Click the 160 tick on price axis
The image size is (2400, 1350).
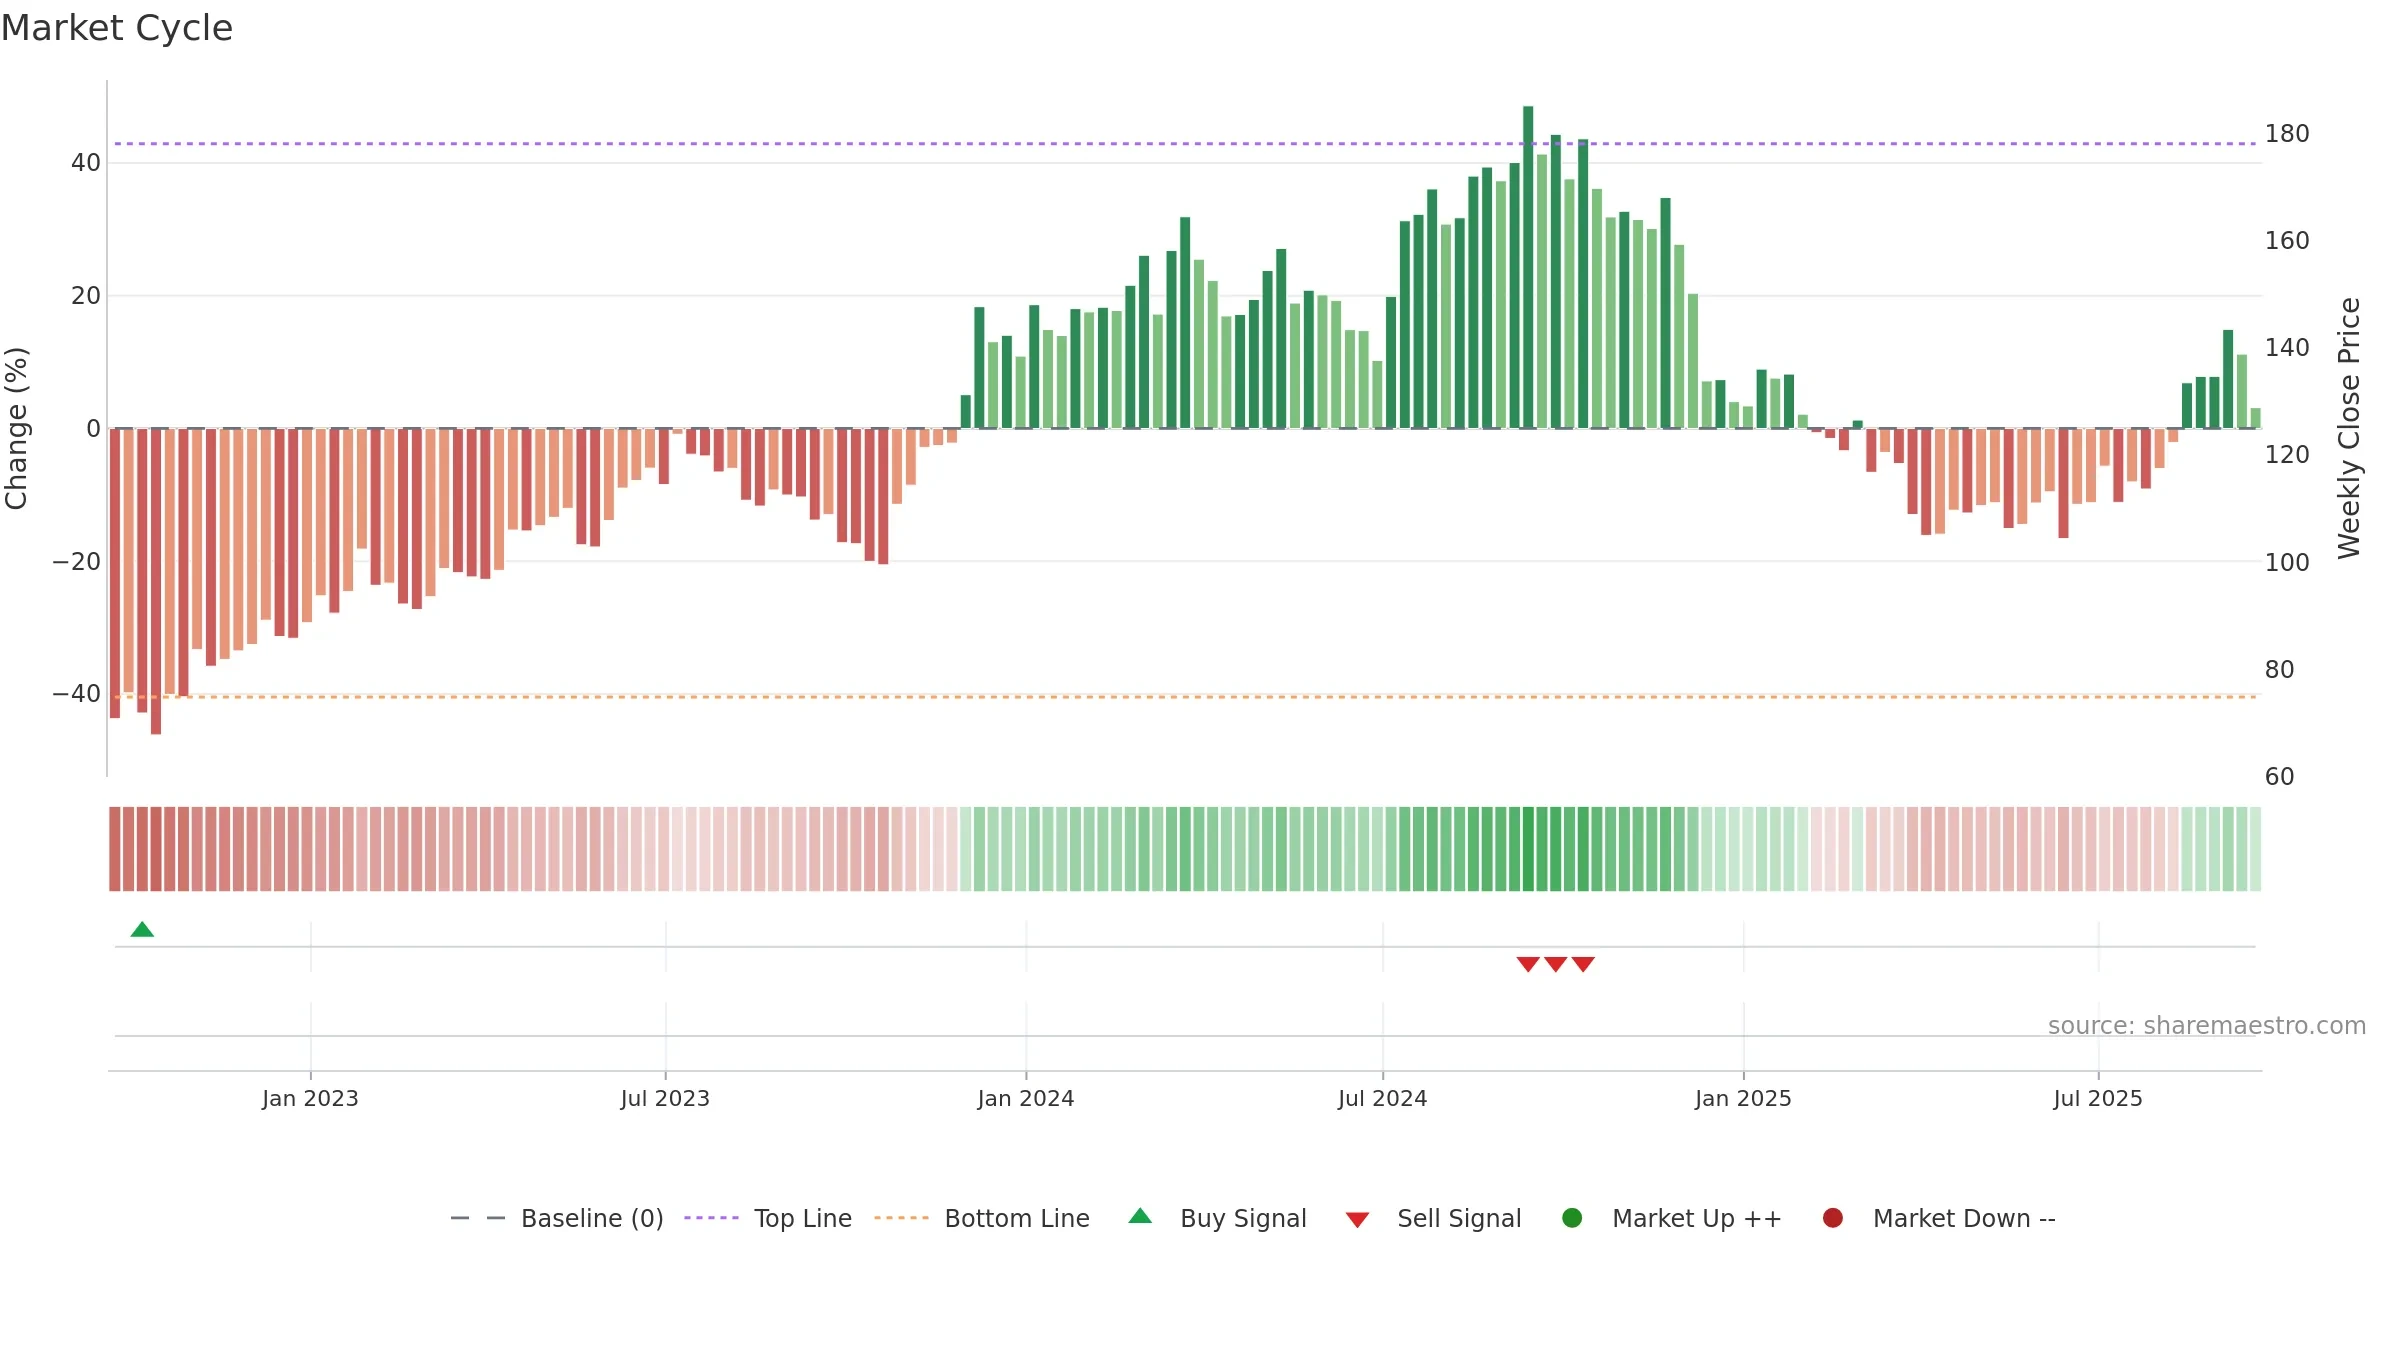coord(2287,241)
